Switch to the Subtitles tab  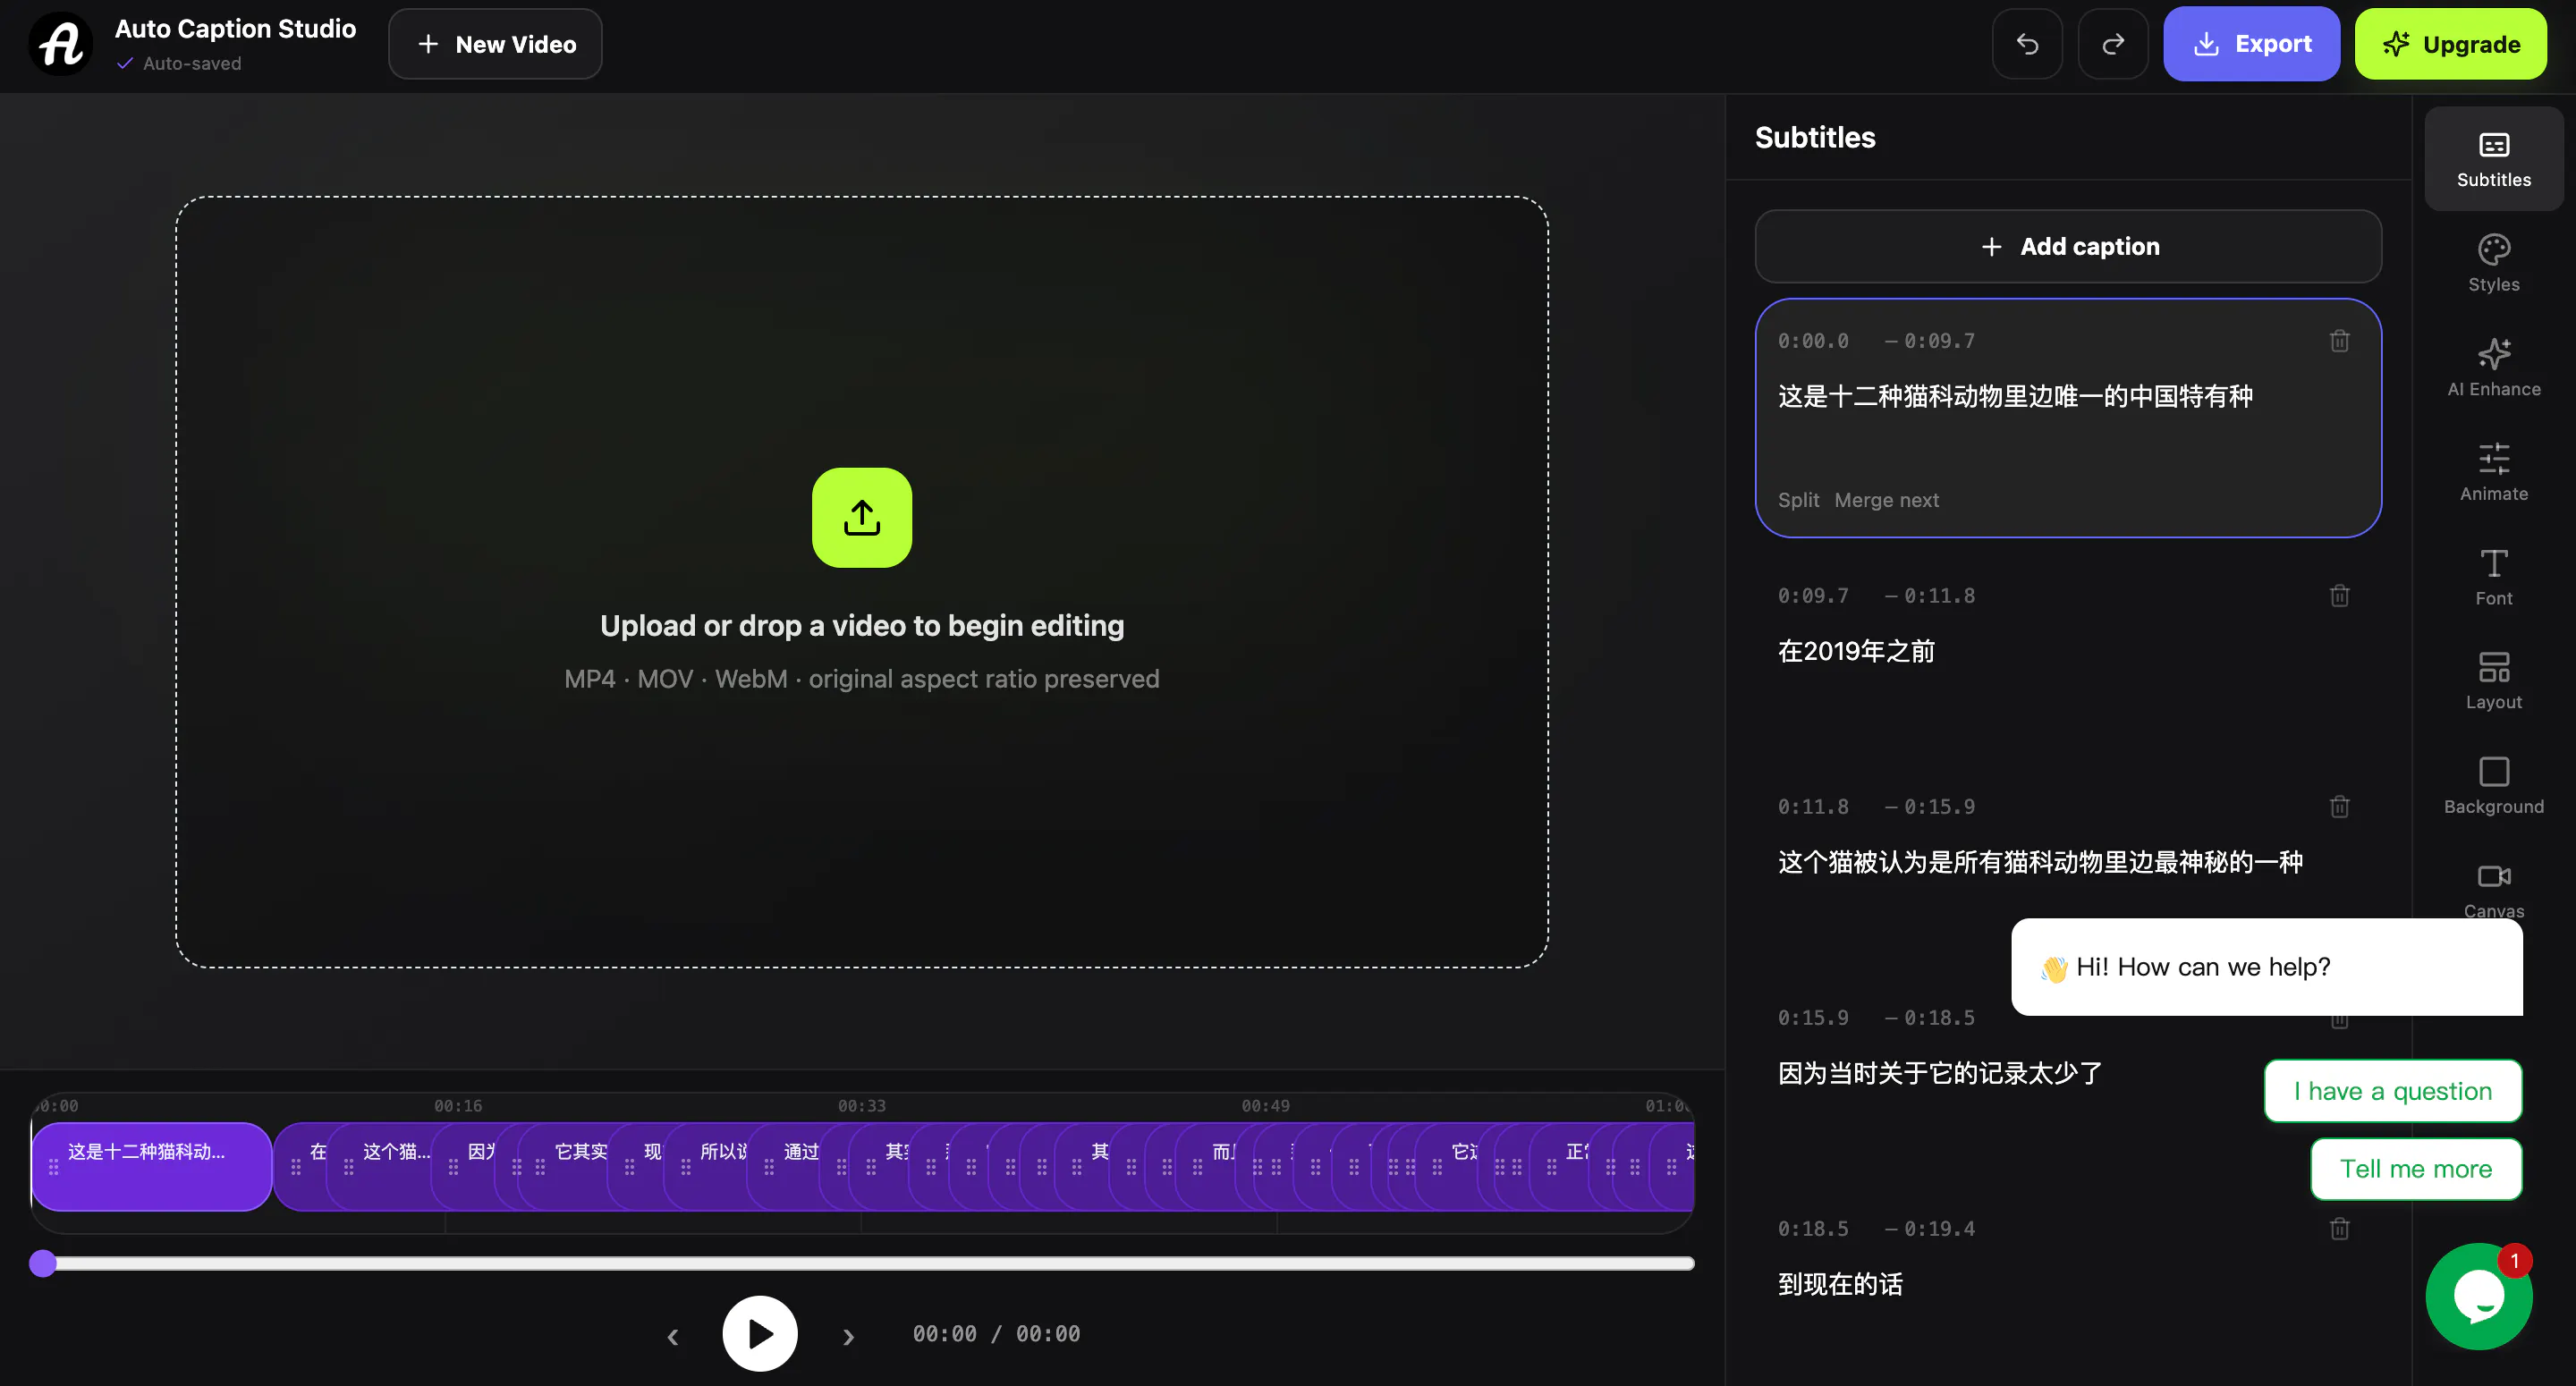[x=2493, y=159]
